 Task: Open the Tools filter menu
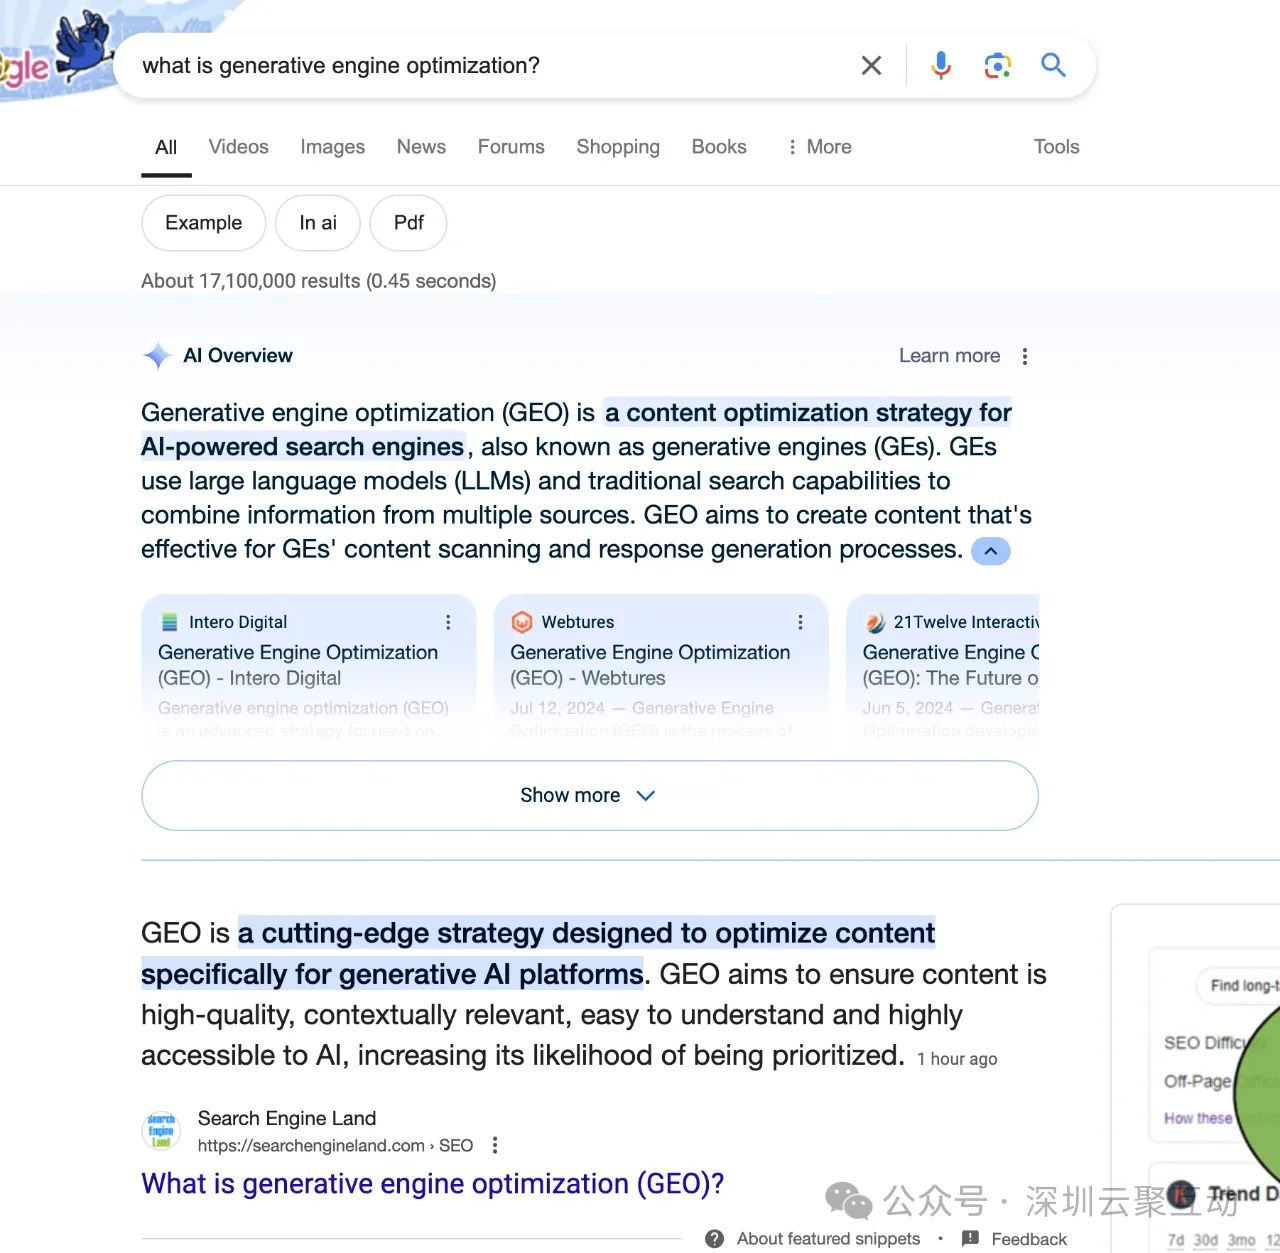1056,147
